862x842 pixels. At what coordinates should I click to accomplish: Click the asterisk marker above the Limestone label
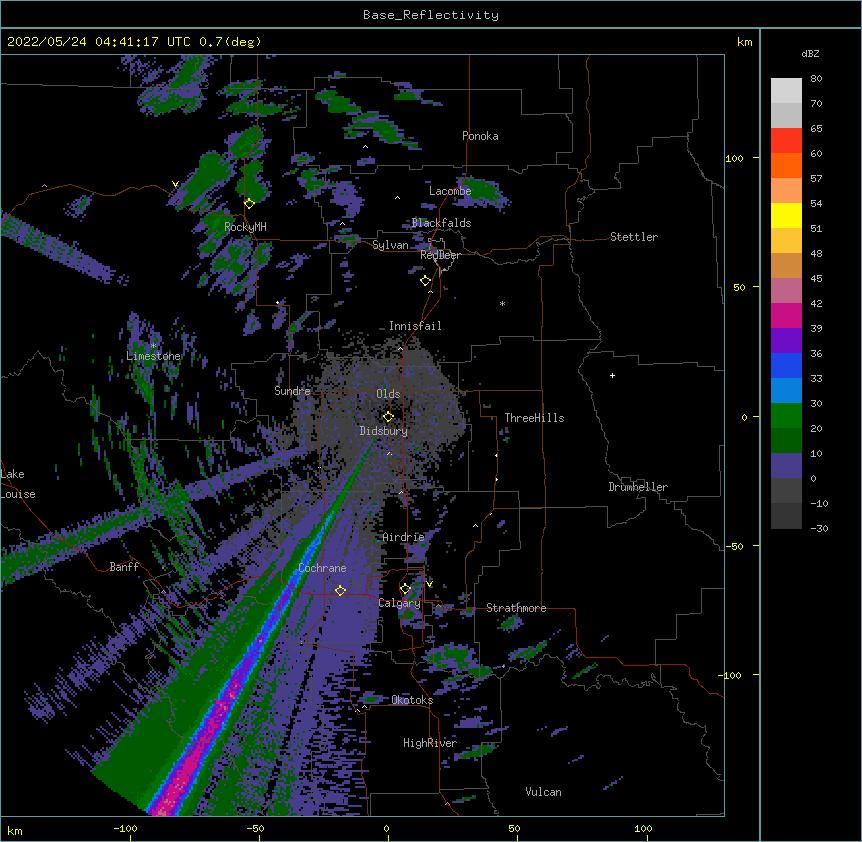click(153, 346)
